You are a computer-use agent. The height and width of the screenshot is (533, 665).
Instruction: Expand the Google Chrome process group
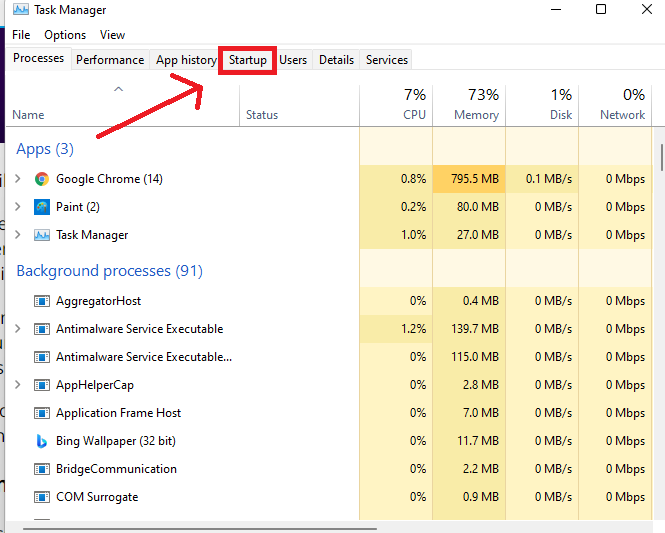(17, 179)
